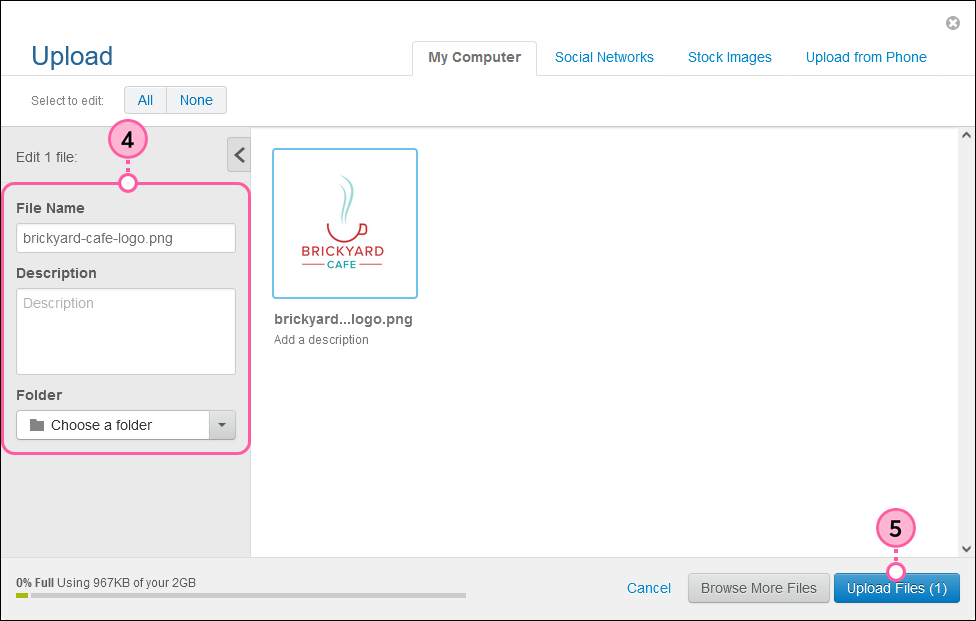This screenshot has height=621, width=976.
Task: Click Add a description under the thumbnail
Action: (x=321, y=340)
